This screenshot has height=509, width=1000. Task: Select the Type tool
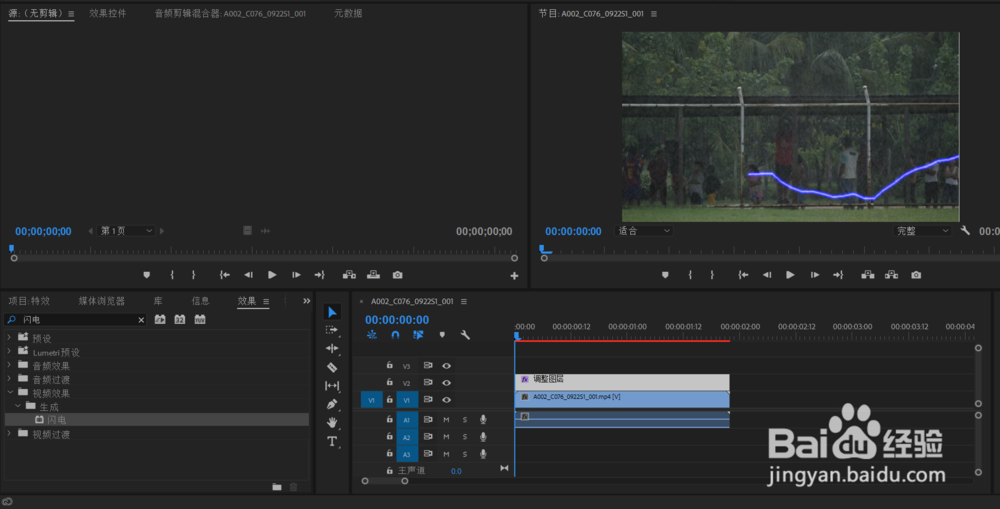point(332,441)
